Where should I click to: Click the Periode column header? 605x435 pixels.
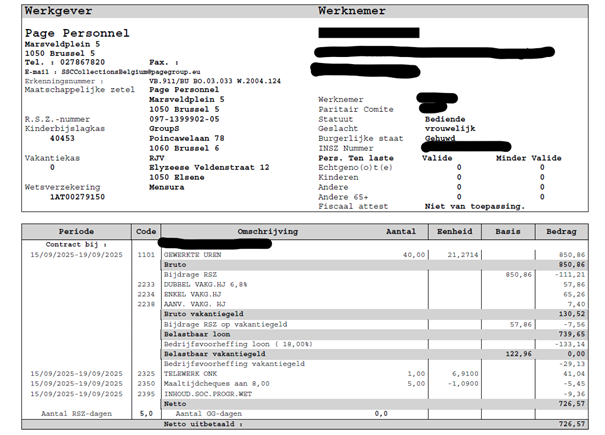coord(76,230)
